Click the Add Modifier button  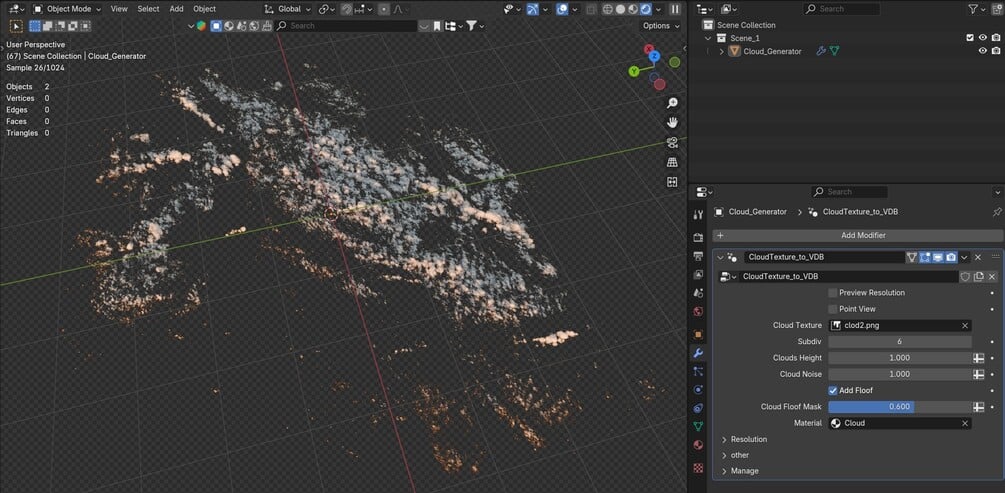pyautogui.click(x=858, y=235)
